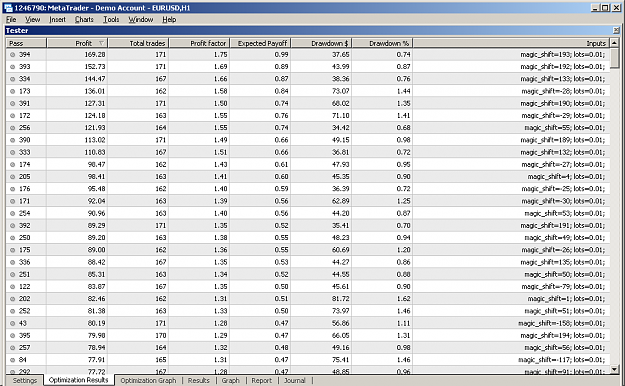
Task: Open the Report tab
Action: coord(261,380)
